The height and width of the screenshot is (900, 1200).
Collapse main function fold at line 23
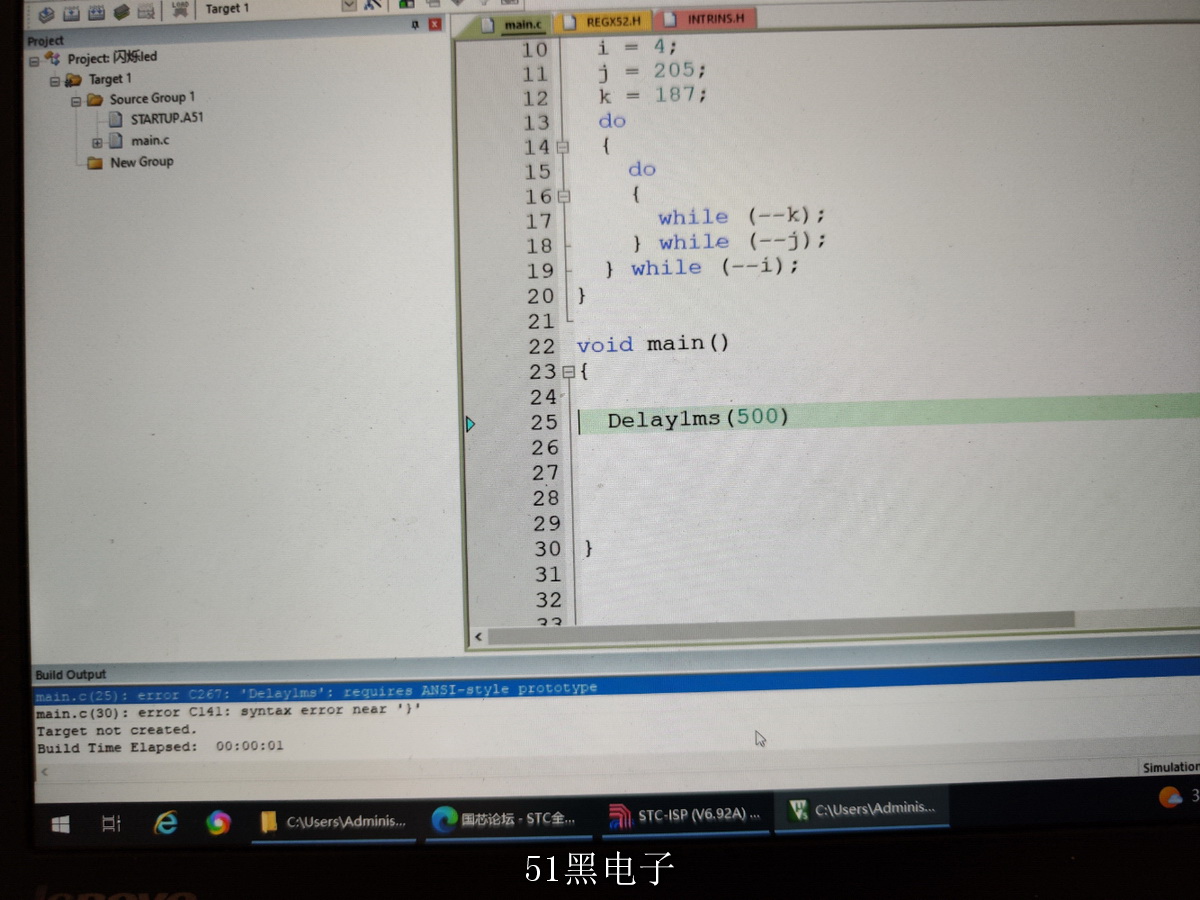[x=567, y=372]
